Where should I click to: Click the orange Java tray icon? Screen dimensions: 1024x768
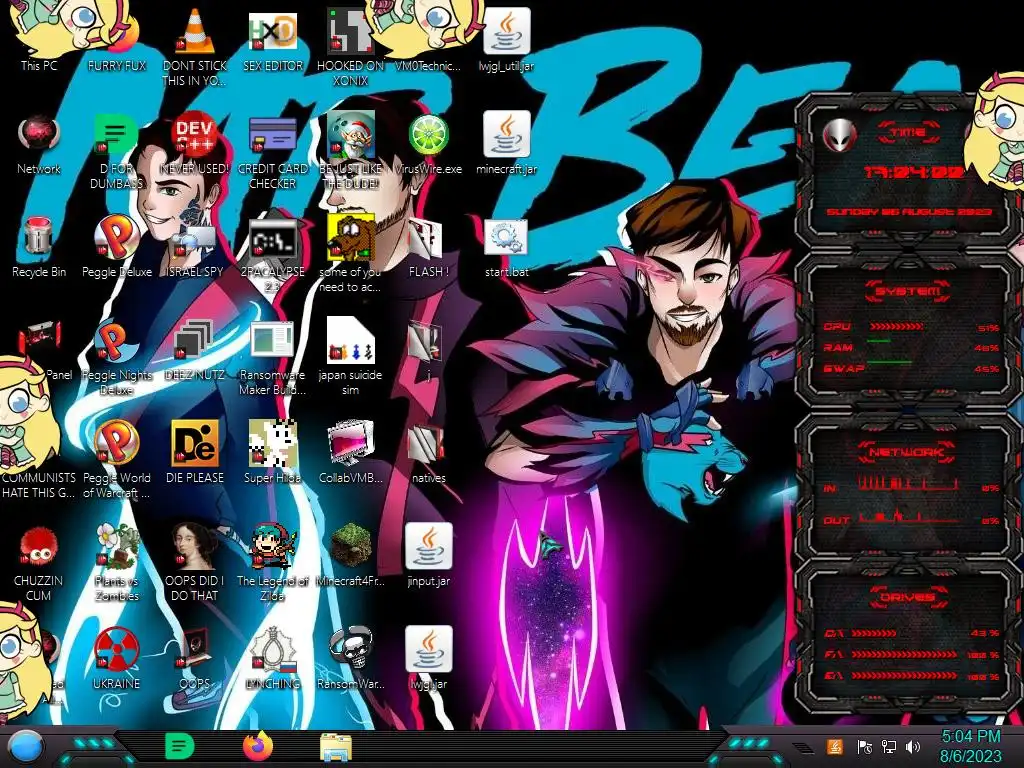[x=835, y=746]
